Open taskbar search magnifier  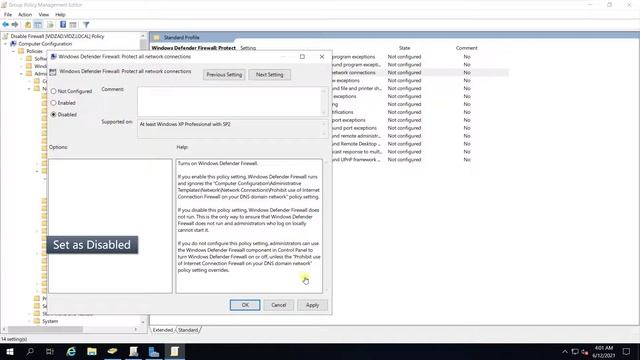click(x=30, y=351)
